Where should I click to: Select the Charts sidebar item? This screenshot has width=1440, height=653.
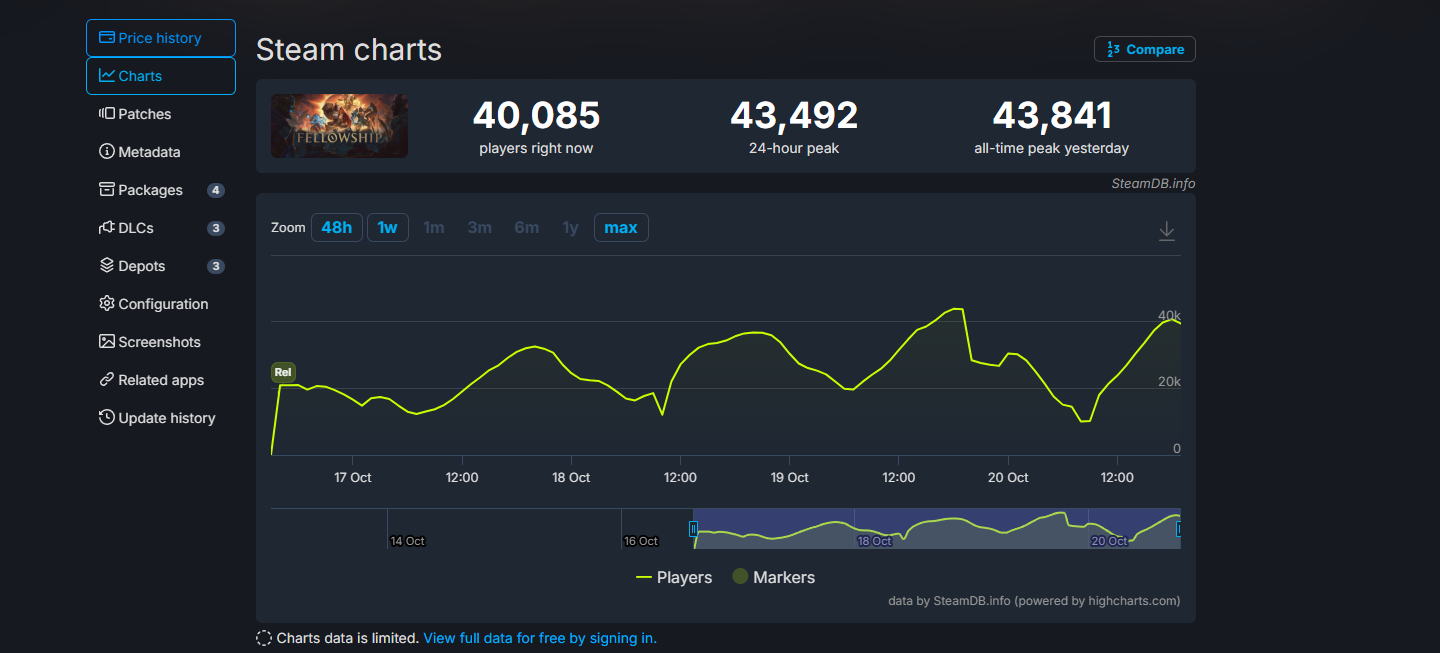point(161,76)
